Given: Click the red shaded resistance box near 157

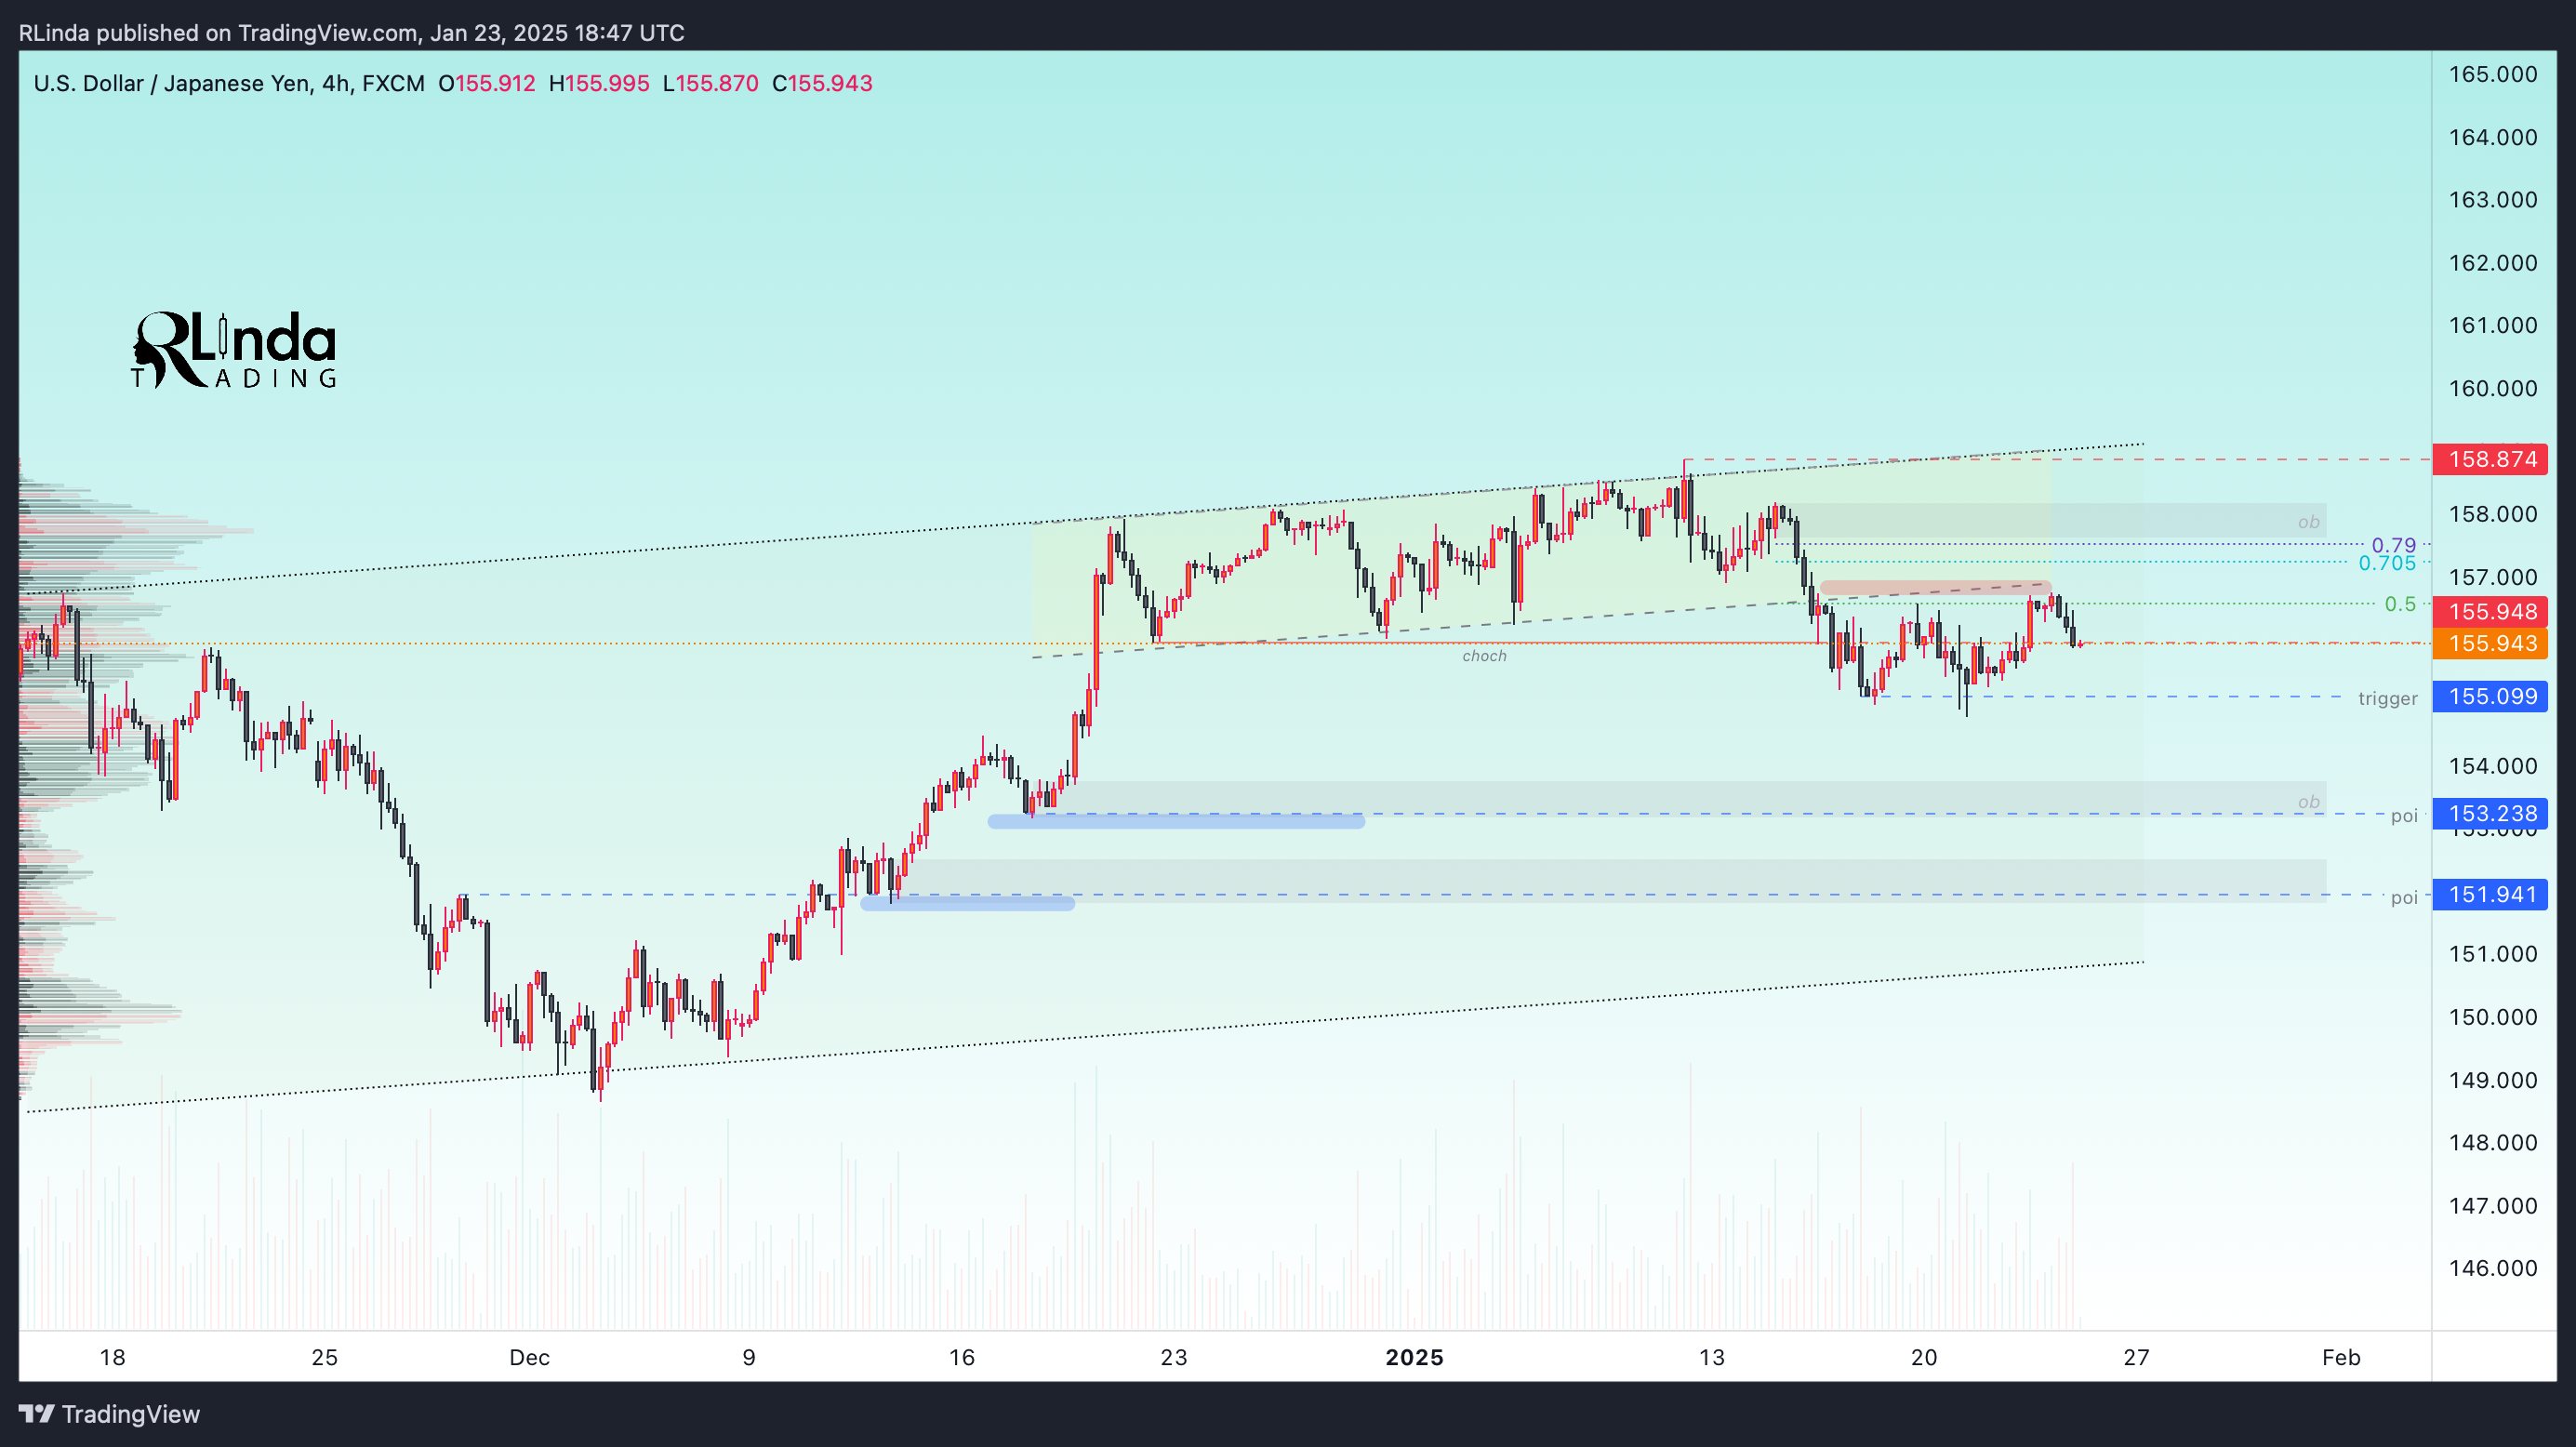Looking at the screenshot, I should [1935, 588].
